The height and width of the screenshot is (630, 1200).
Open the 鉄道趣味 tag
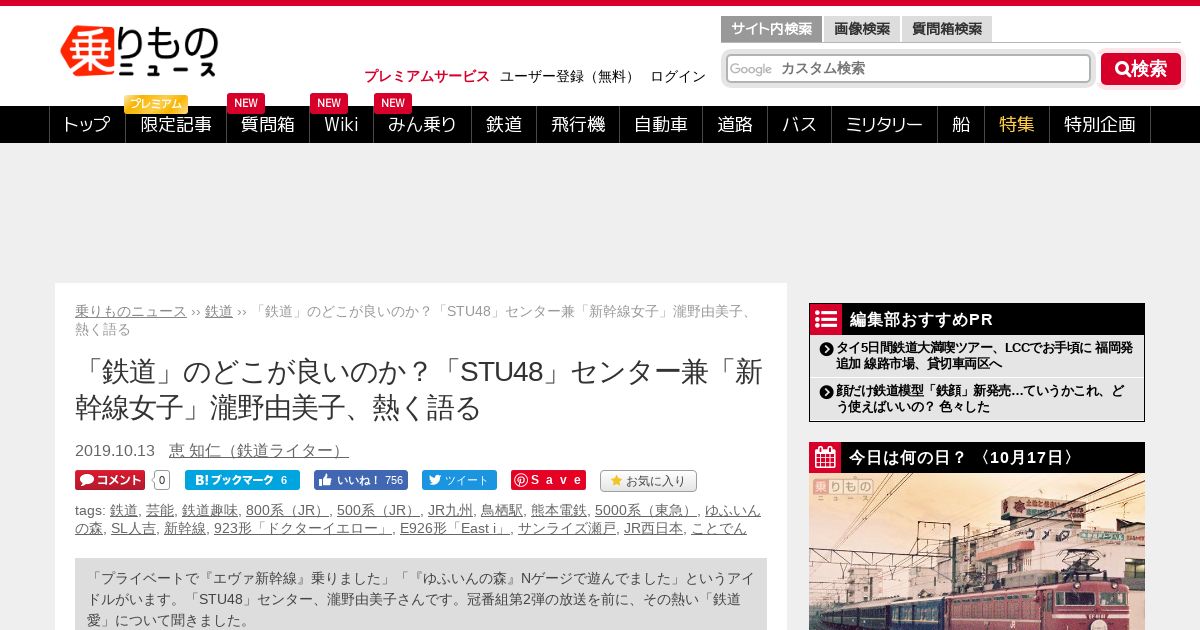pos(210,510)
